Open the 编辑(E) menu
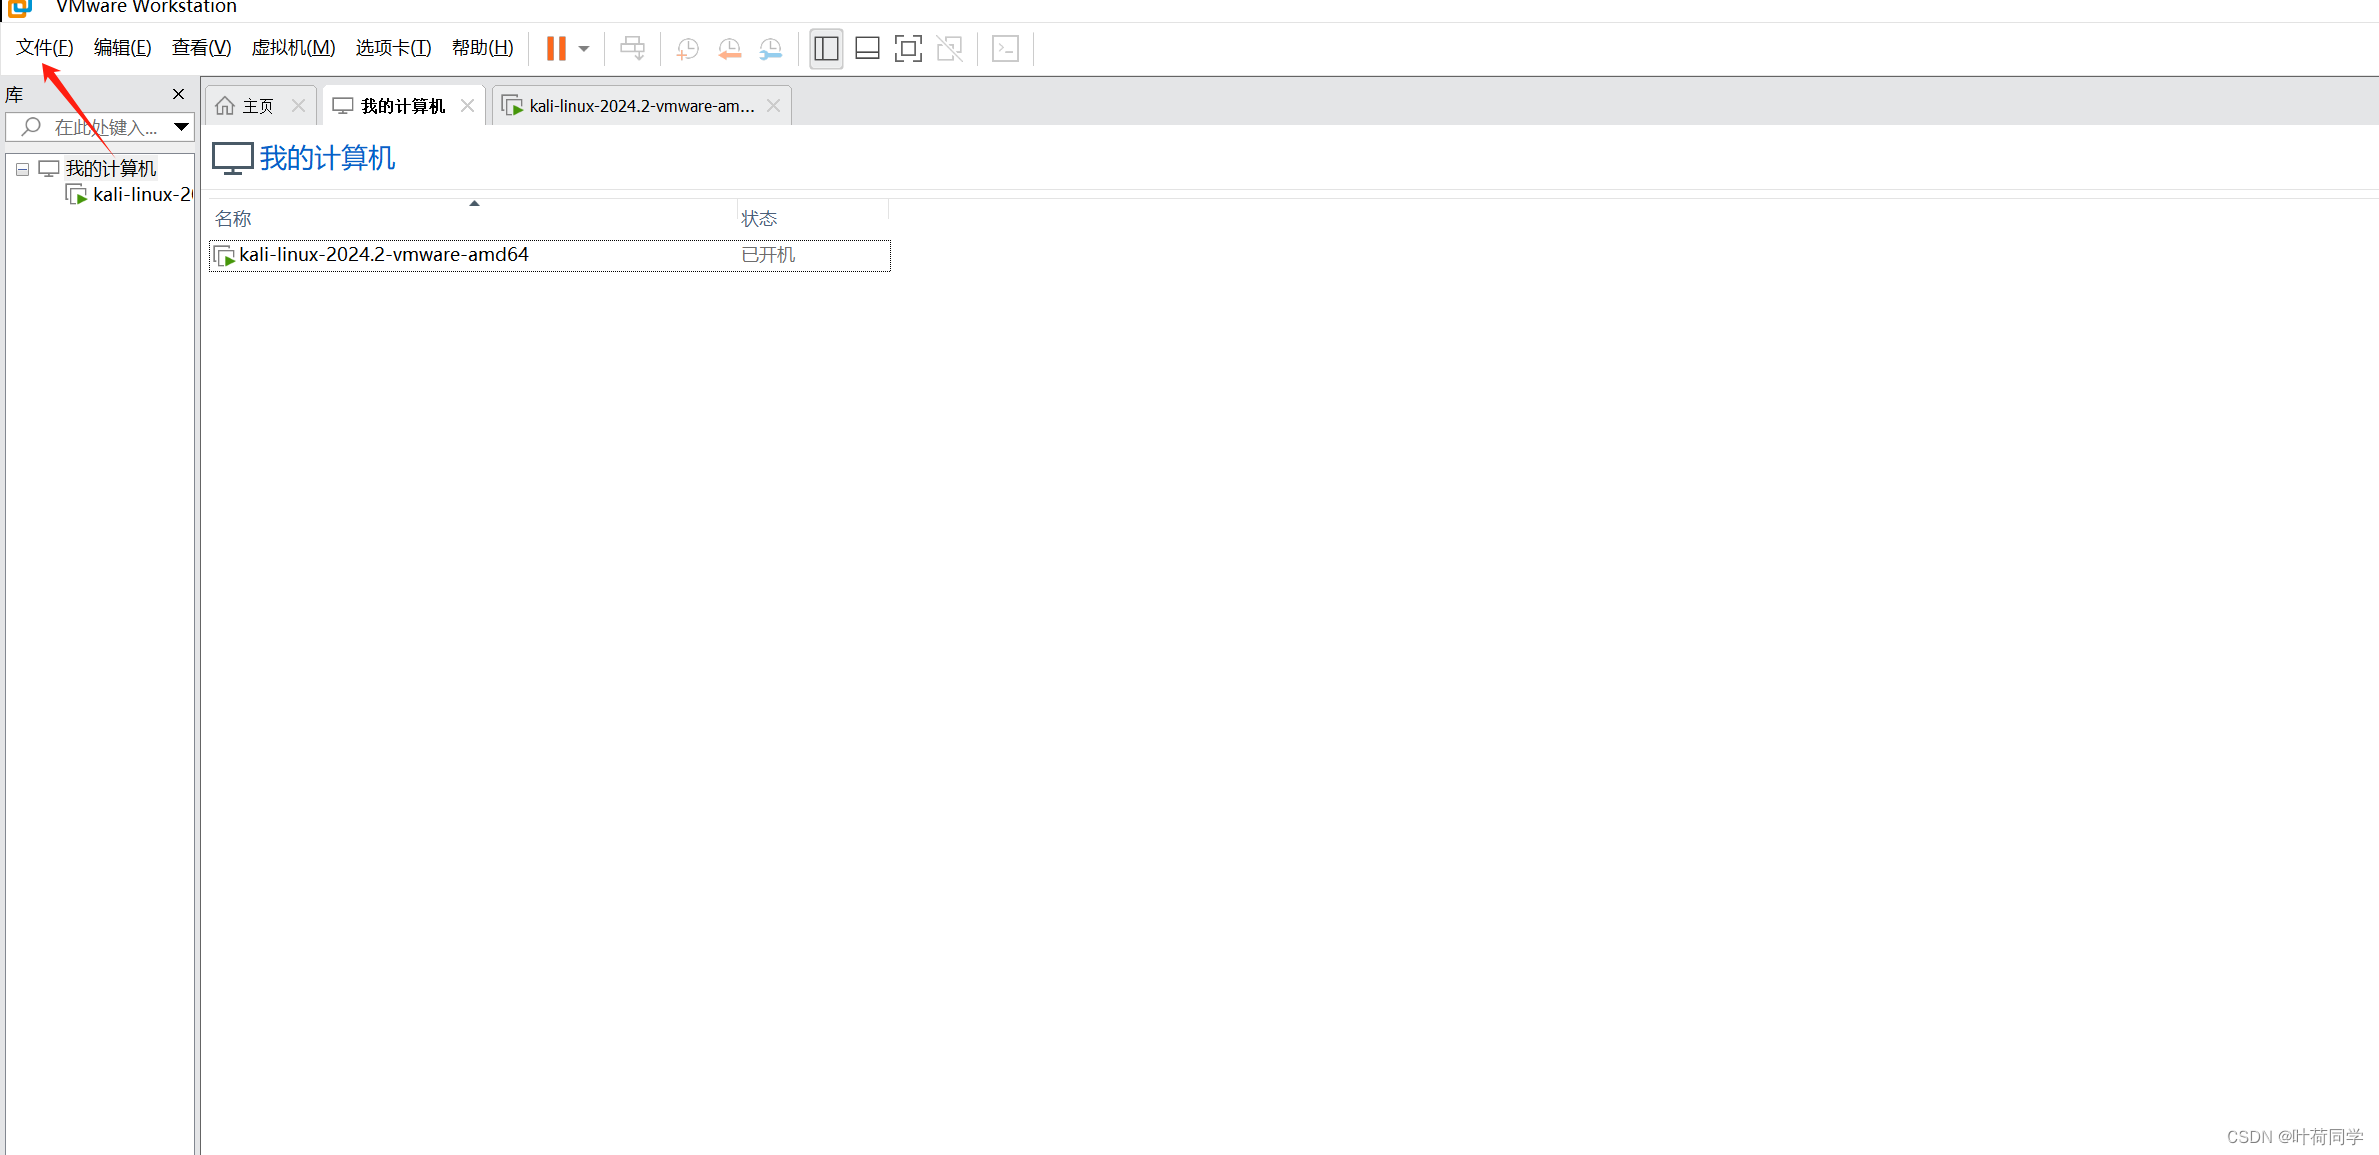 tap(122, 48)
